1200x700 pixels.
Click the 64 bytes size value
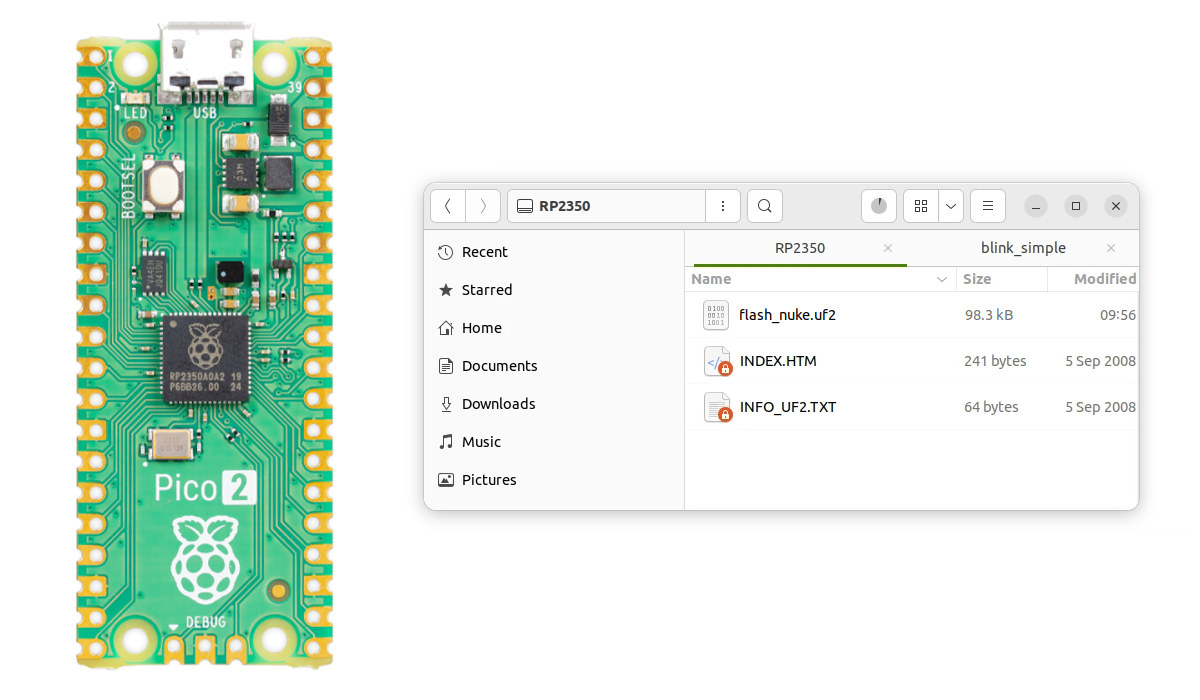pos(991,407)
